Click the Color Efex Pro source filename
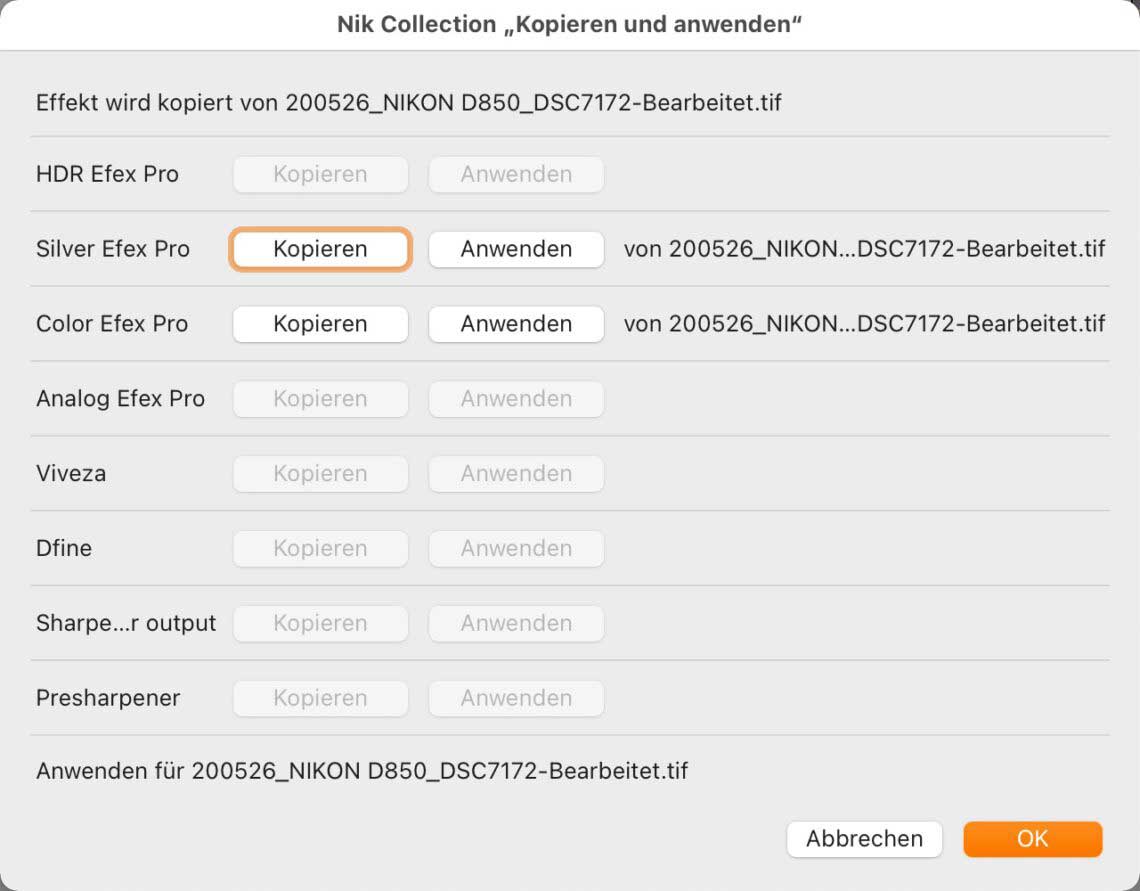The height and width of the screenshot is (891, 1140). click(864, 324)
